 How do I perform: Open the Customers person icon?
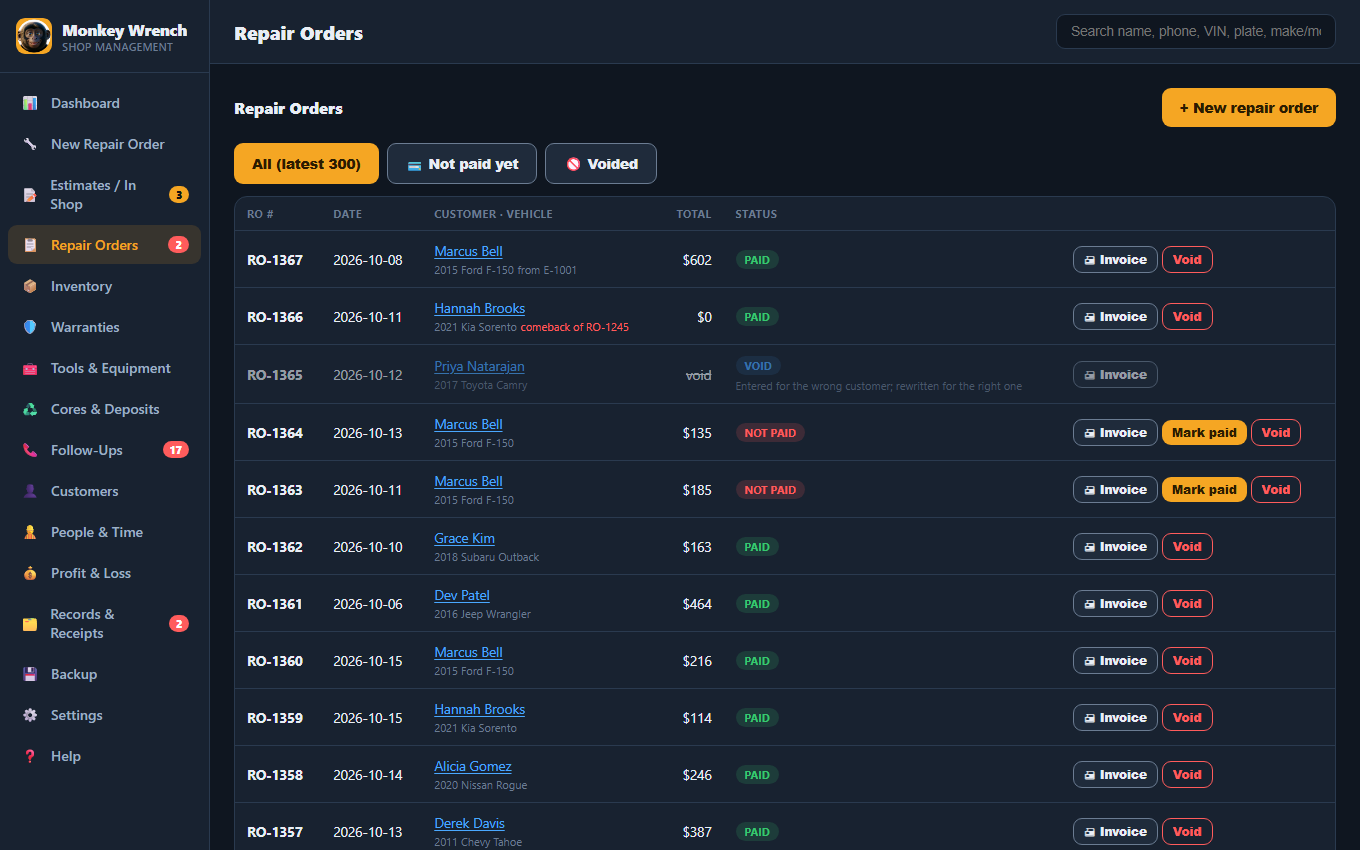(30, 491)
